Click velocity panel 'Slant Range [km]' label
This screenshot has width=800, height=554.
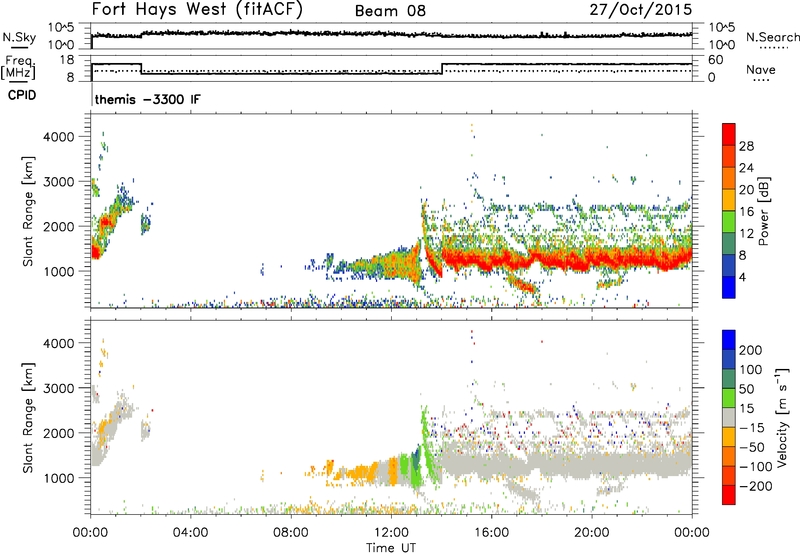coord(28,418)
